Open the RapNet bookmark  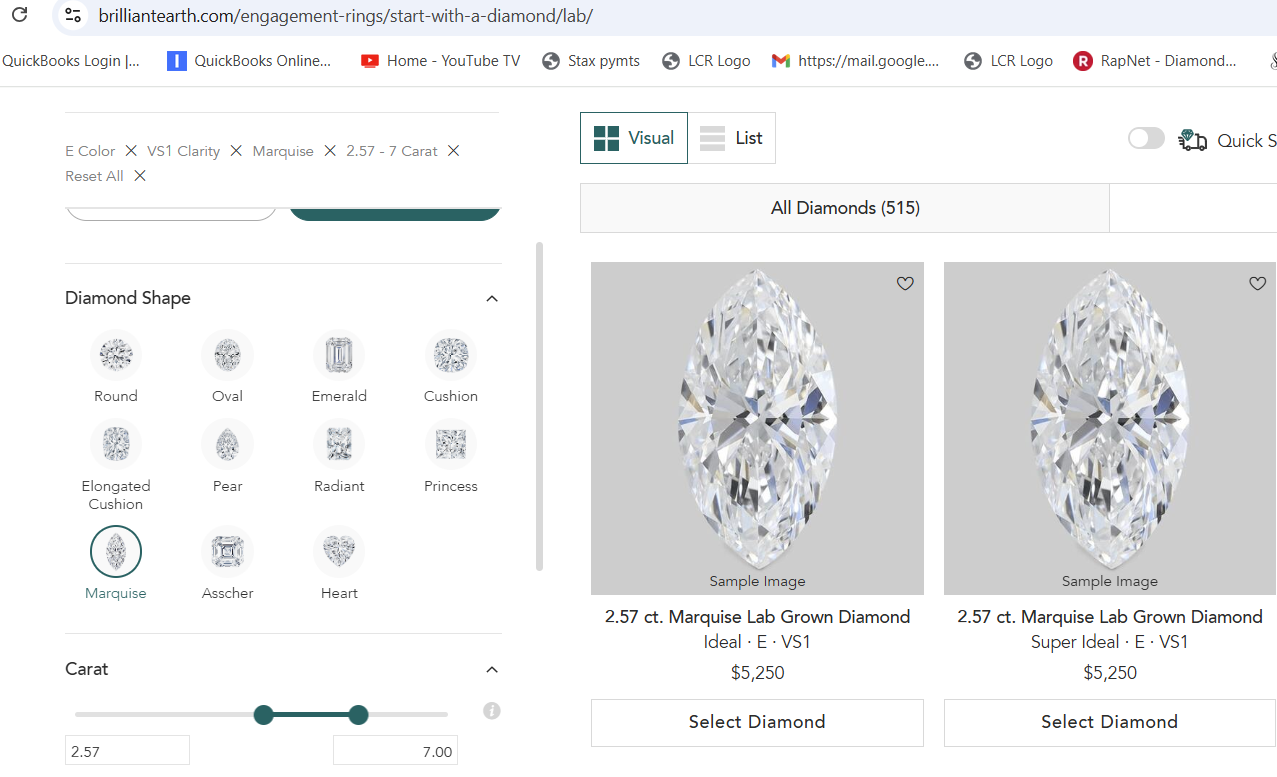pyautogui.click(x=1154, y=61)
